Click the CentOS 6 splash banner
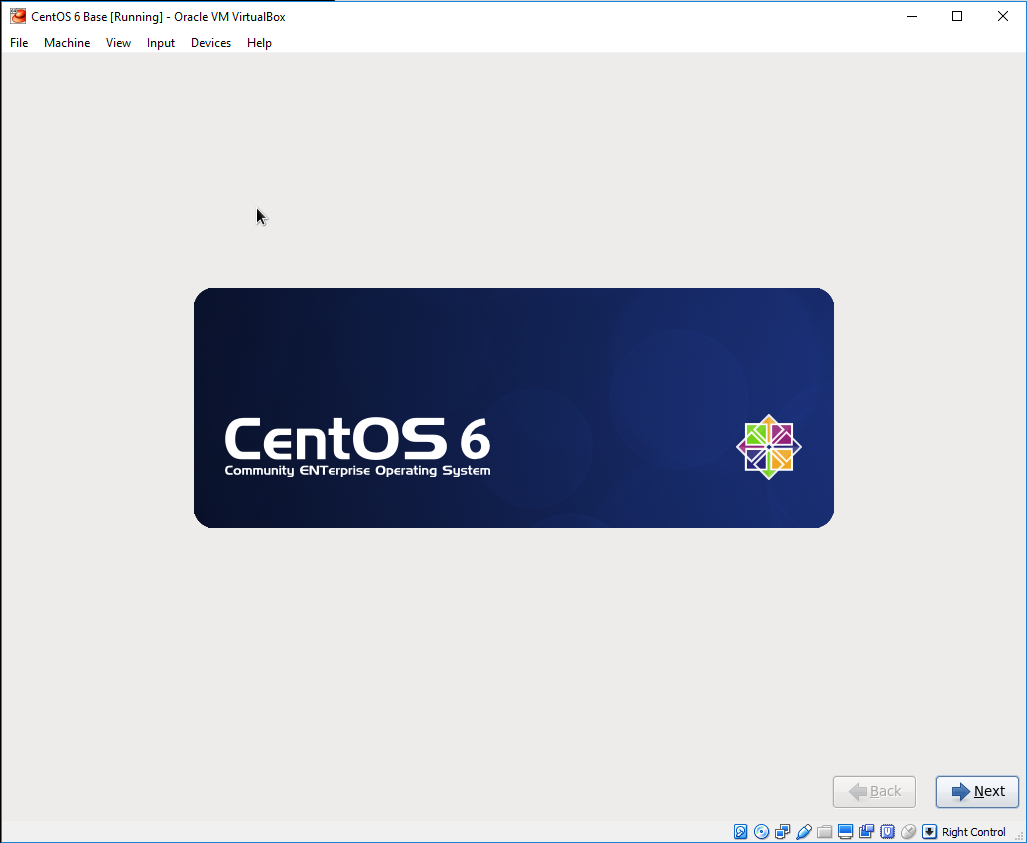 pyautogui.click(x=513, y=408)
